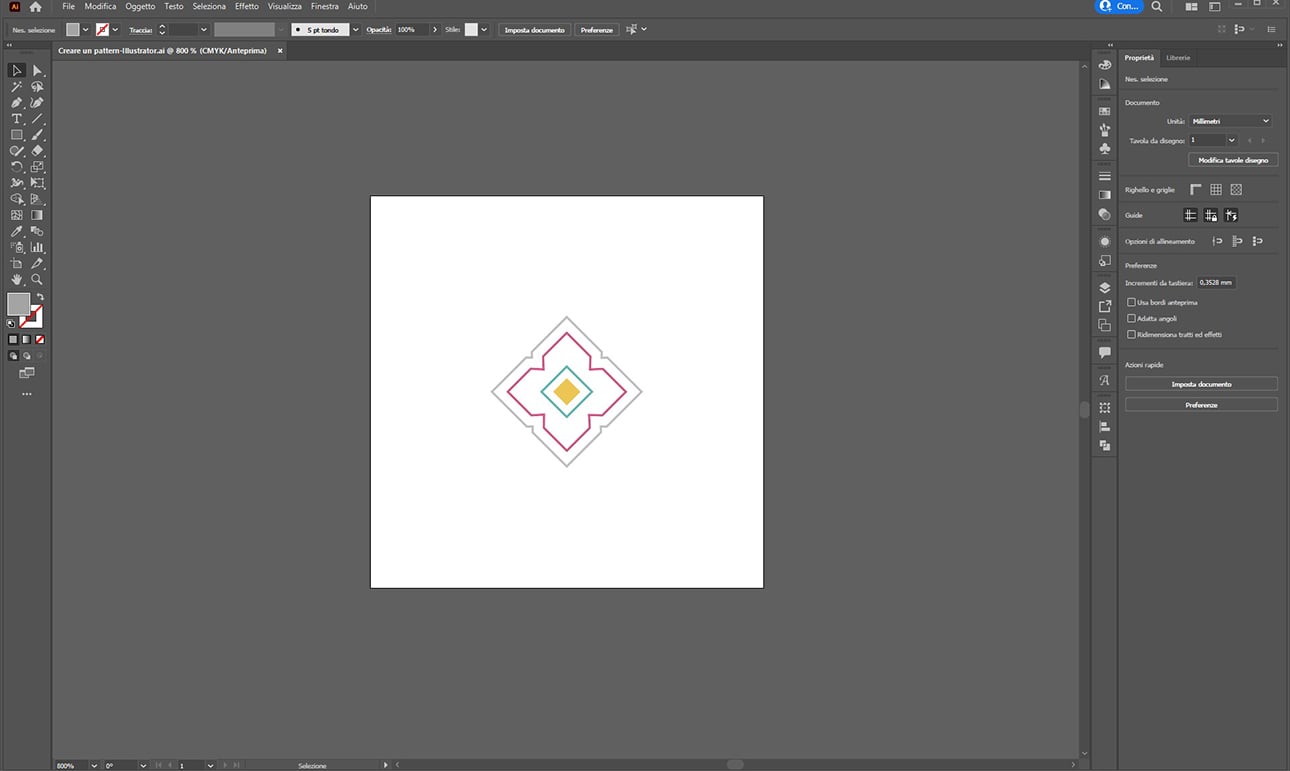Enable the Usa bordi anteprima checkbox
This screenshot has height=771, width=1290.
(1131, 301)
